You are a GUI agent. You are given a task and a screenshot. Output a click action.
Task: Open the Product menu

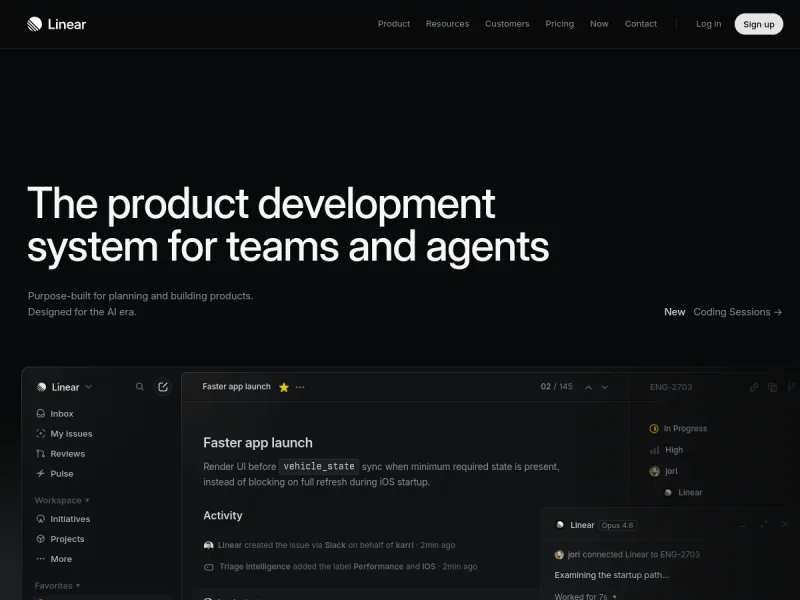393,24
